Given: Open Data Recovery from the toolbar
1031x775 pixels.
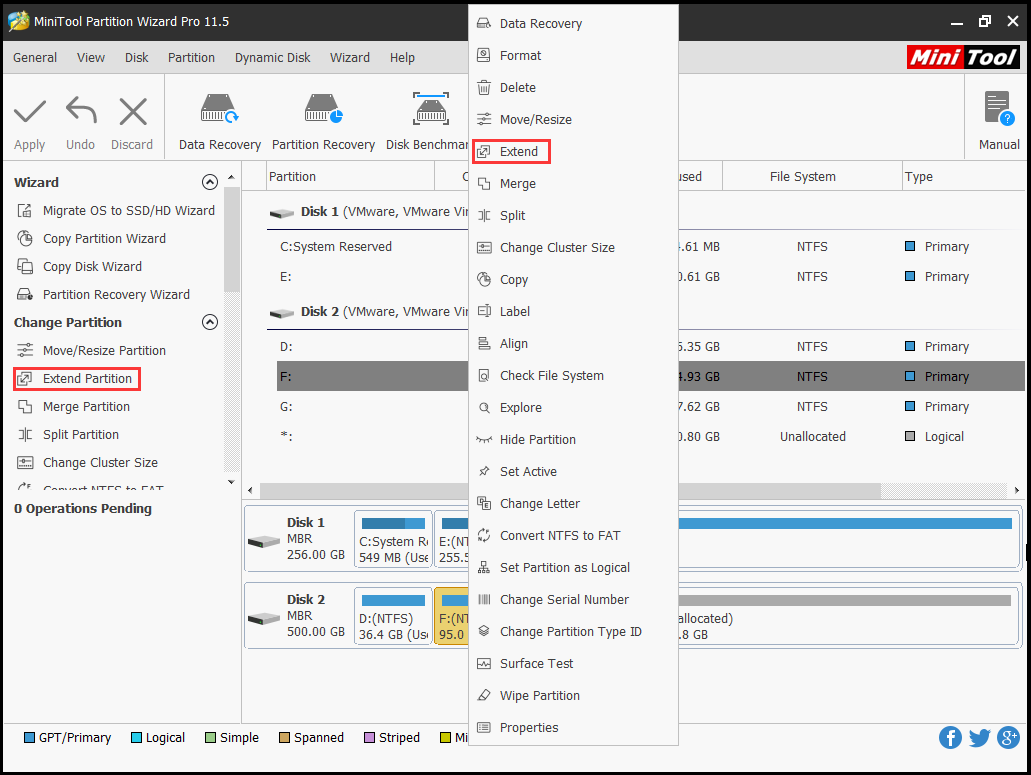Looking at the screenshot, I should (x=220, y=122).
